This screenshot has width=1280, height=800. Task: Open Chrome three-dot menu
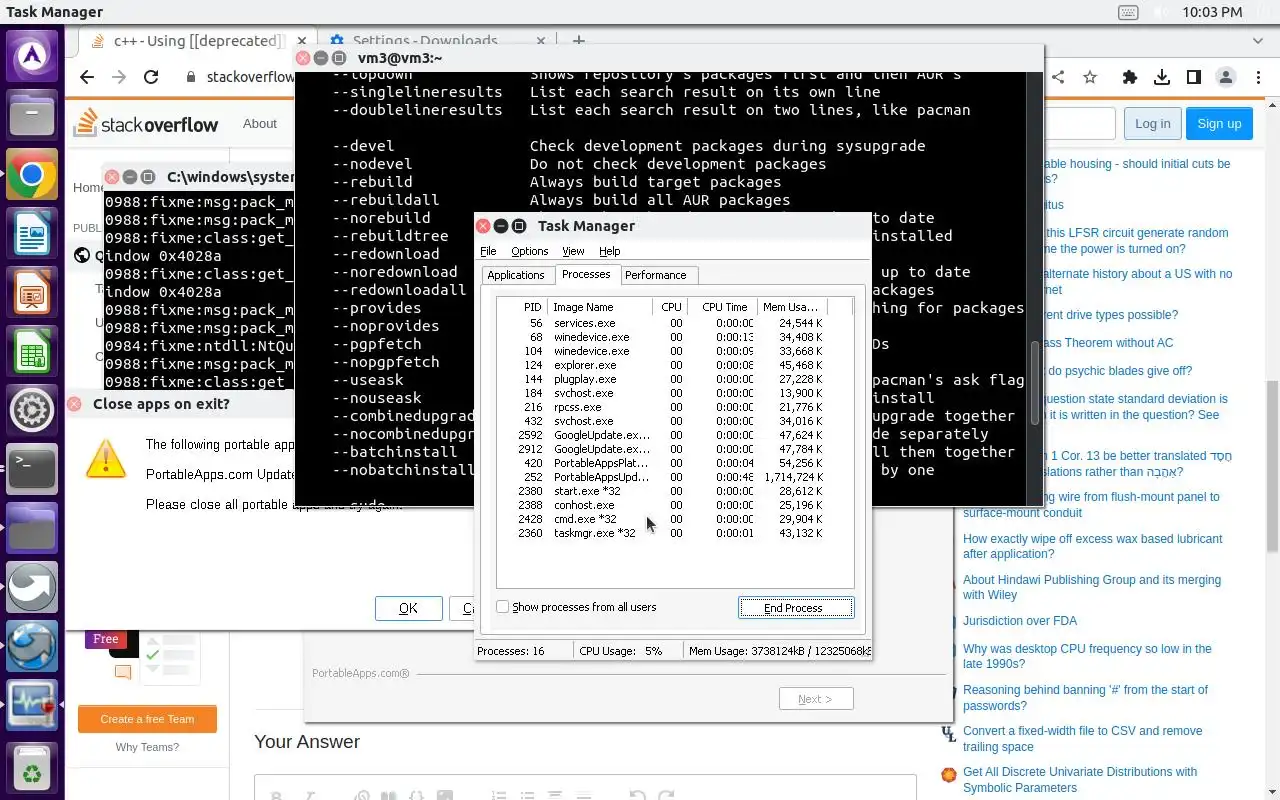coord(1258,77)
